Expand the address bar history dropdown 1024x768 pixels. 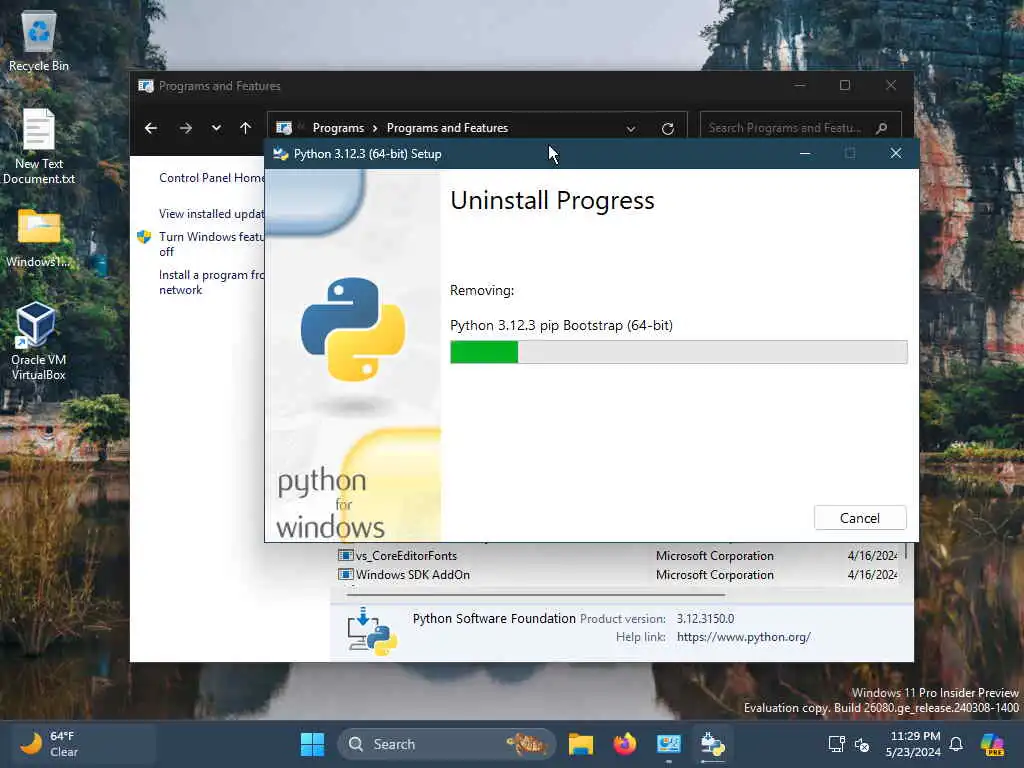click(631, 129)
